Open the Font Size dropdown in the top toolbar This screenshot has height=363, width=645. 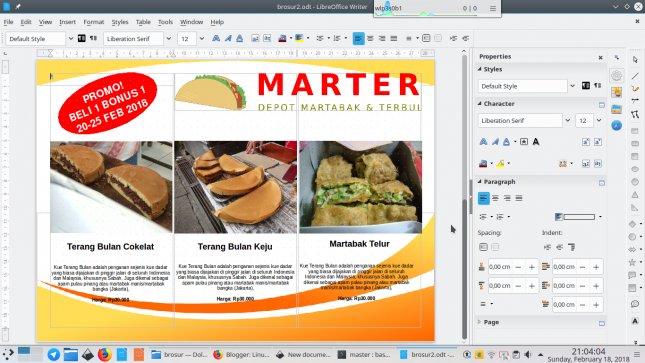click(x=202, y=39)
